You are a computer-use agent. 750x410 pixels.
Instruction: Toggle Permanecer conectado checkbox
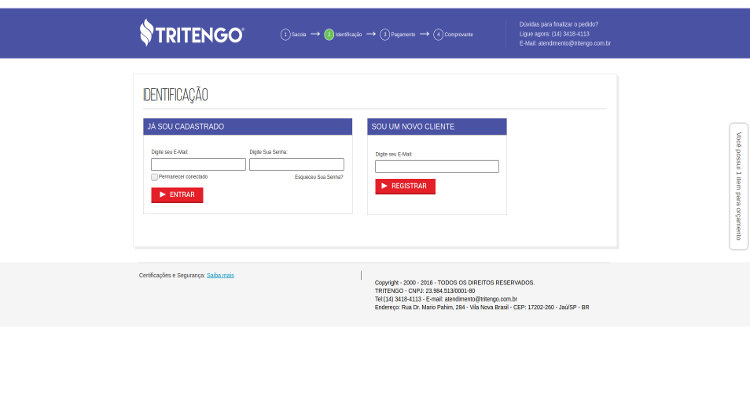[154, 177]
